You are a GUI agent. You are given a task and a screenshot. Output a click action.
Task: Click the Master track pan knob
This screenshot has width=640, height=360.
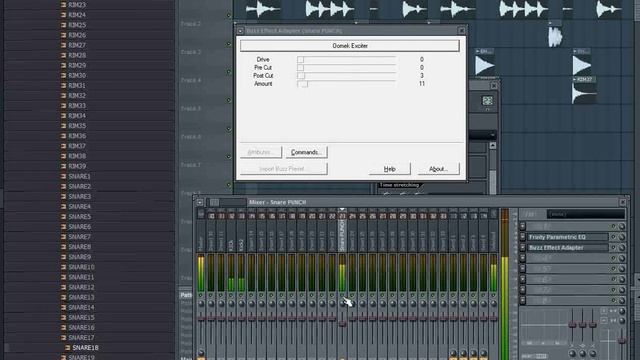click(201, 303)
